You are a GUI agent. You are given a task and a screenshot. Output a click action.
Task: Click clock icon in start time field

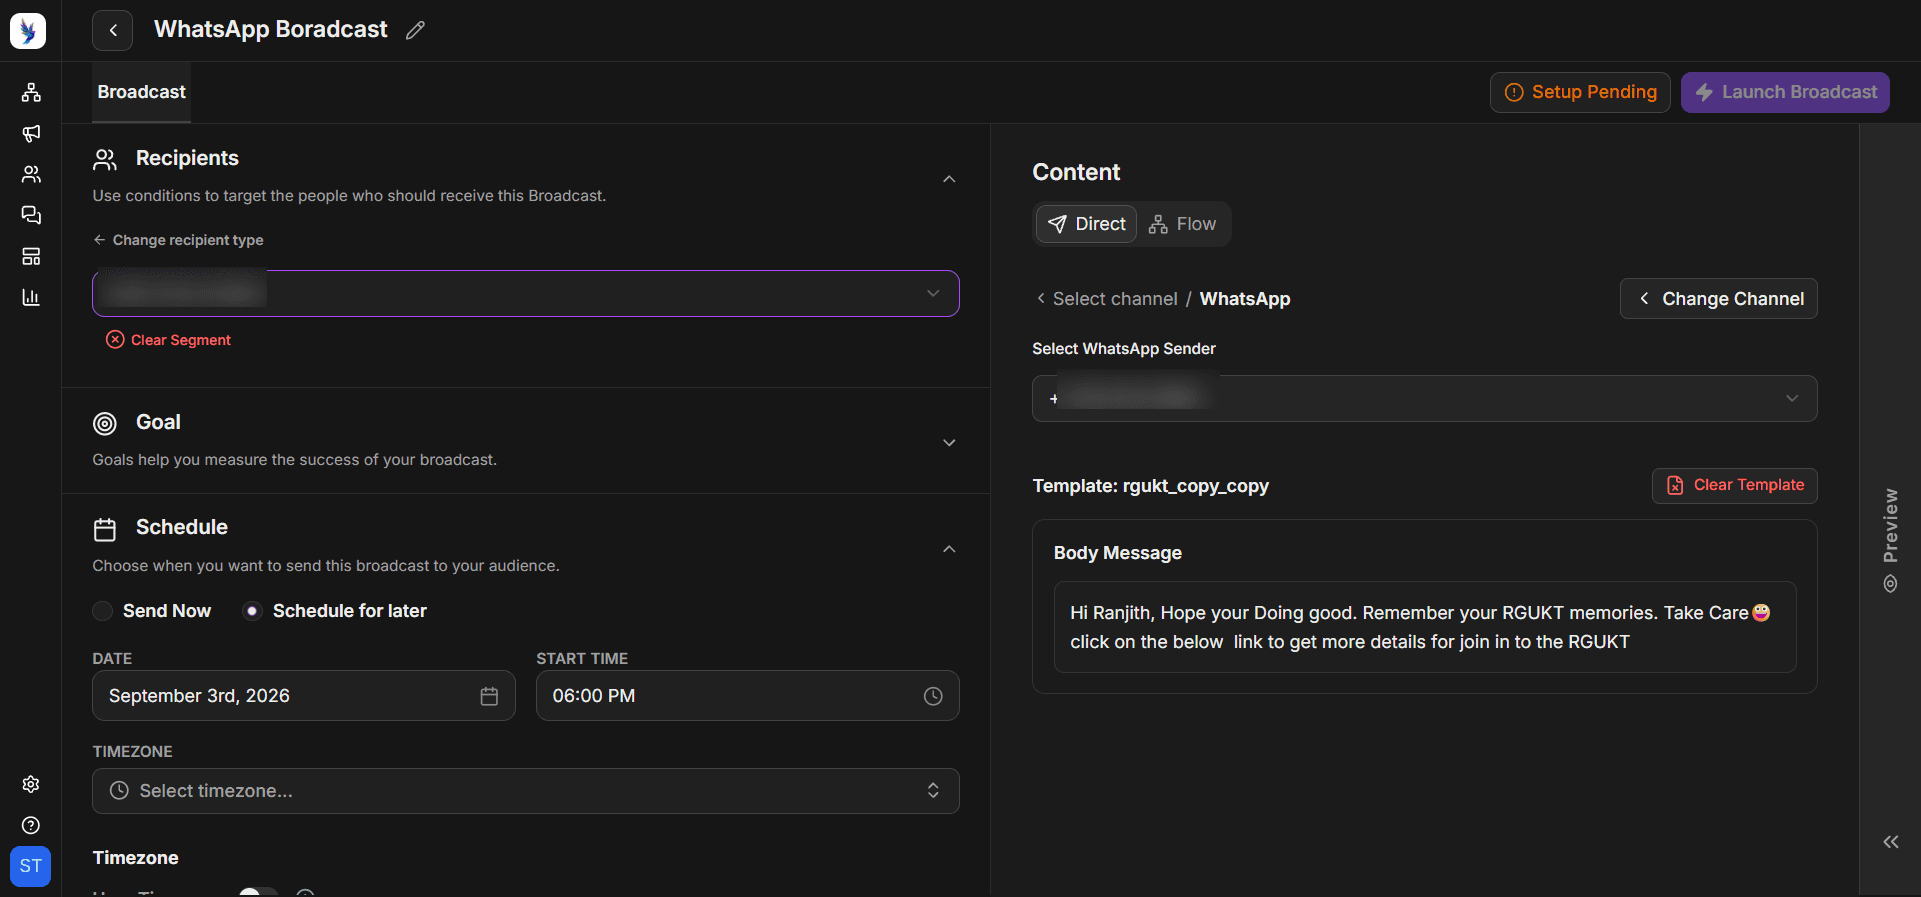point(933,696)
